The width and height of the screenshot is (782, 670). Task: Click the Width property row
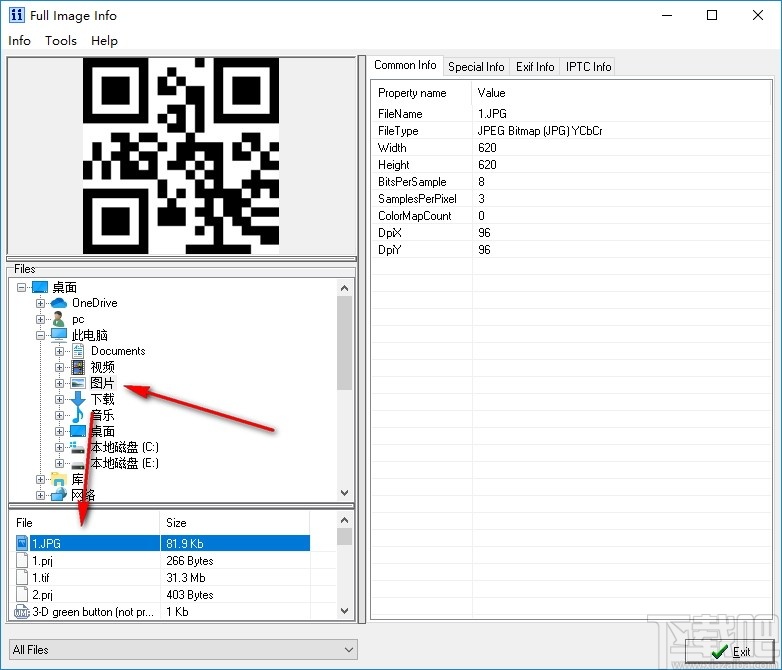point(572,148)
